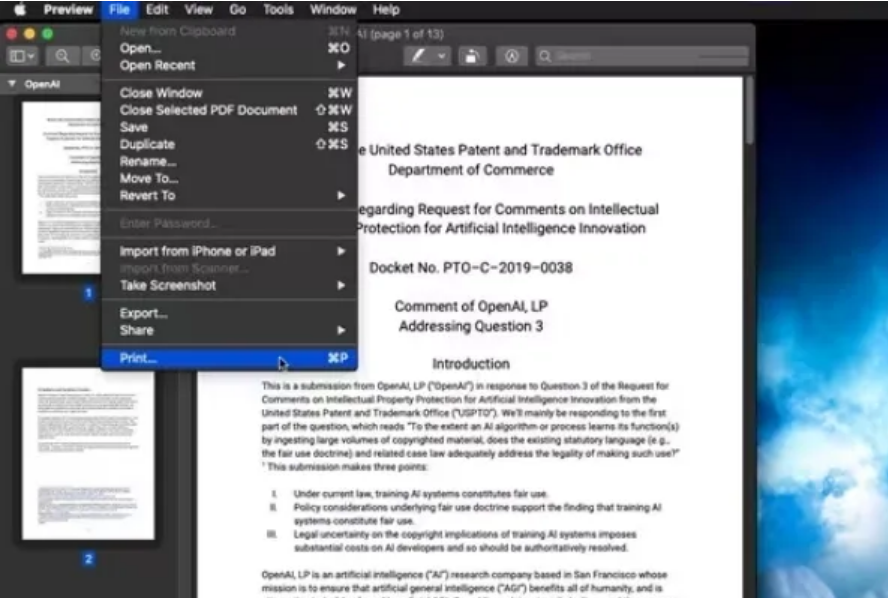This screenshot has height=598, width=888.
Task: Click the rotate page toolbar icon
Action: (x=472, y=56)
